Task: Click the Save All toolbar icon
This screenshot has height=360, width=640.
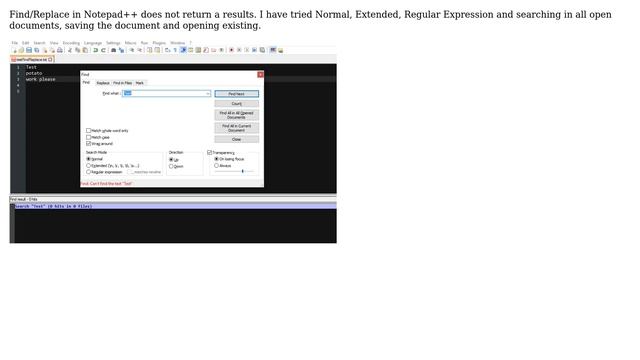Action: point(36,50)
